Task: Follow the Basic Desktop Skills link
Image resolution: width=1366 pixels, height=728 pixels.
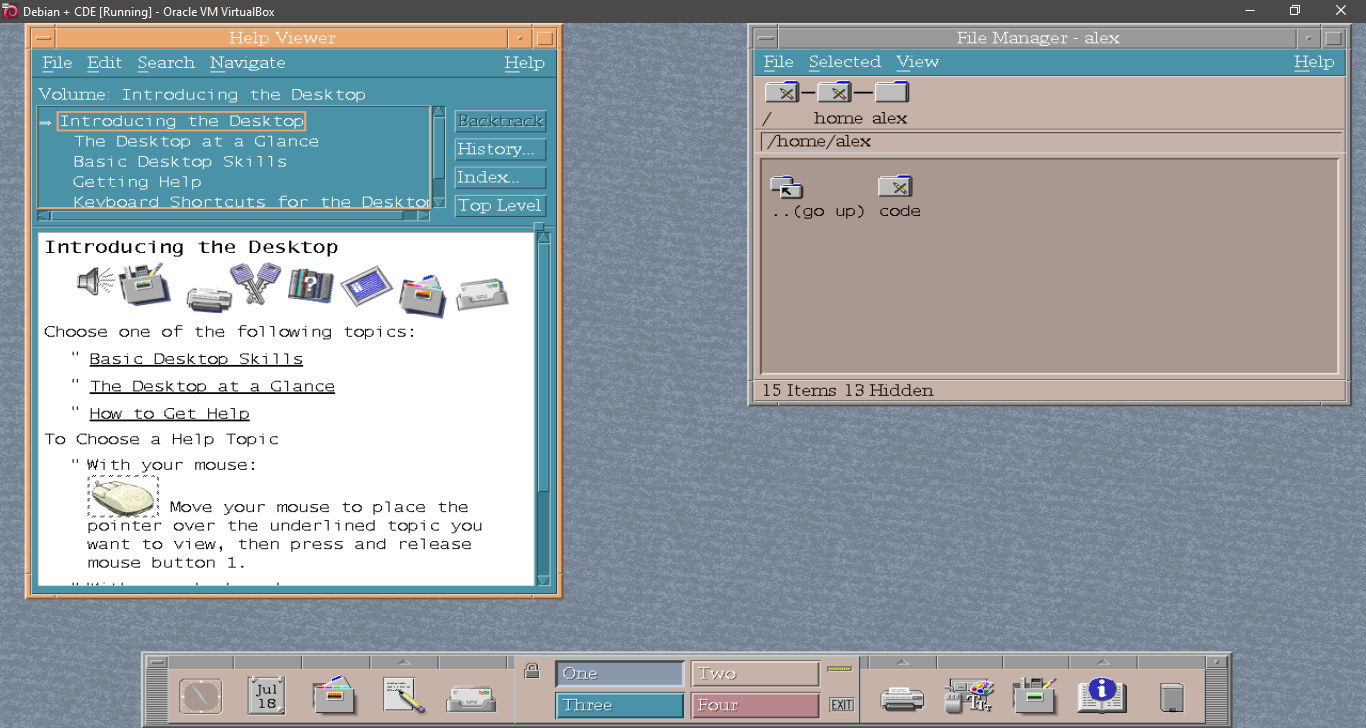Action: pyautogui.click(x=196, y=359)
